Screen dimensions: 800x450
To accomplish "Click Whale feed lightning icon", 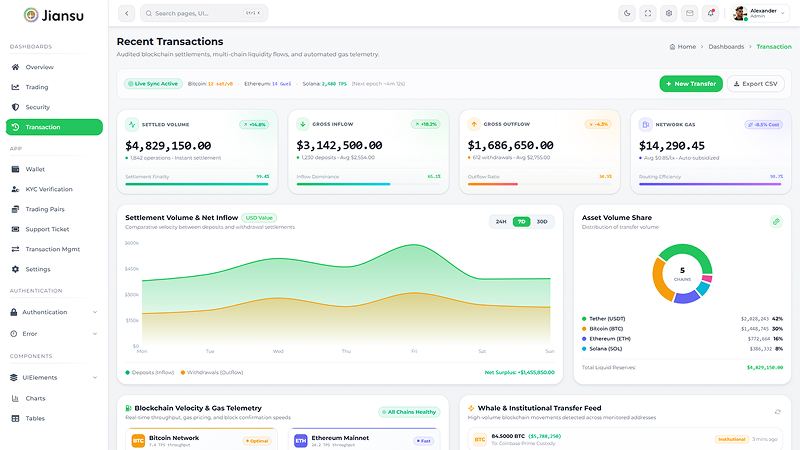I will 471,408.
